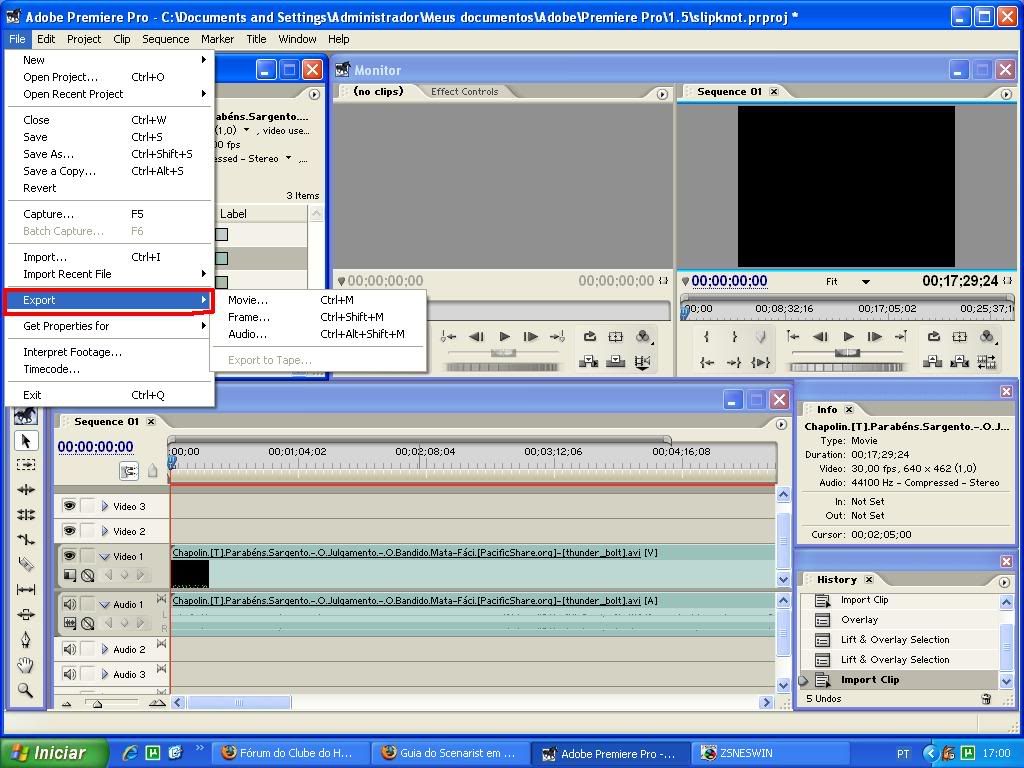Image resolution: width=1024 pixels, height=768 pixels.
Task: Open Output settings in program monitor
Action: 987,336
